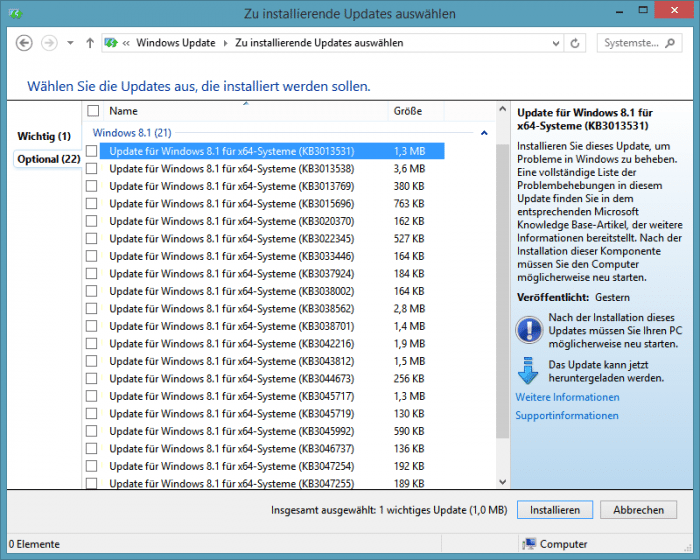This screenshot has width=700, height=560.
Task: Open the address bar history dropdown
Action: [x=556, y=43]
